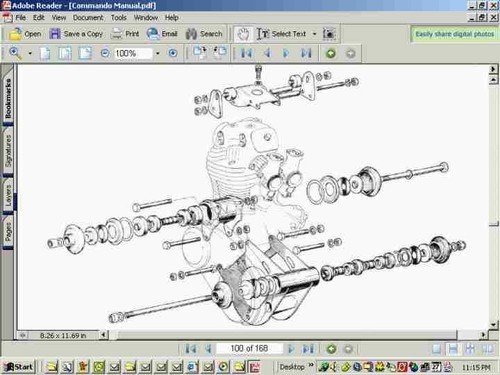Select the Snapshot camera tool

(329, 34)
